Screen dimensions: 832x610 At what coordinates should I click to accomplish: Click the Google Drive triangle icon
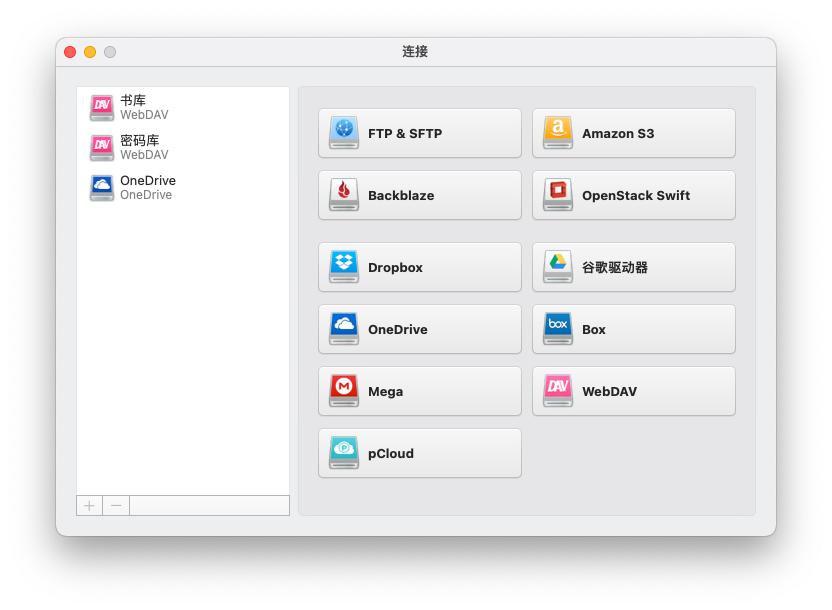(558, 267)
